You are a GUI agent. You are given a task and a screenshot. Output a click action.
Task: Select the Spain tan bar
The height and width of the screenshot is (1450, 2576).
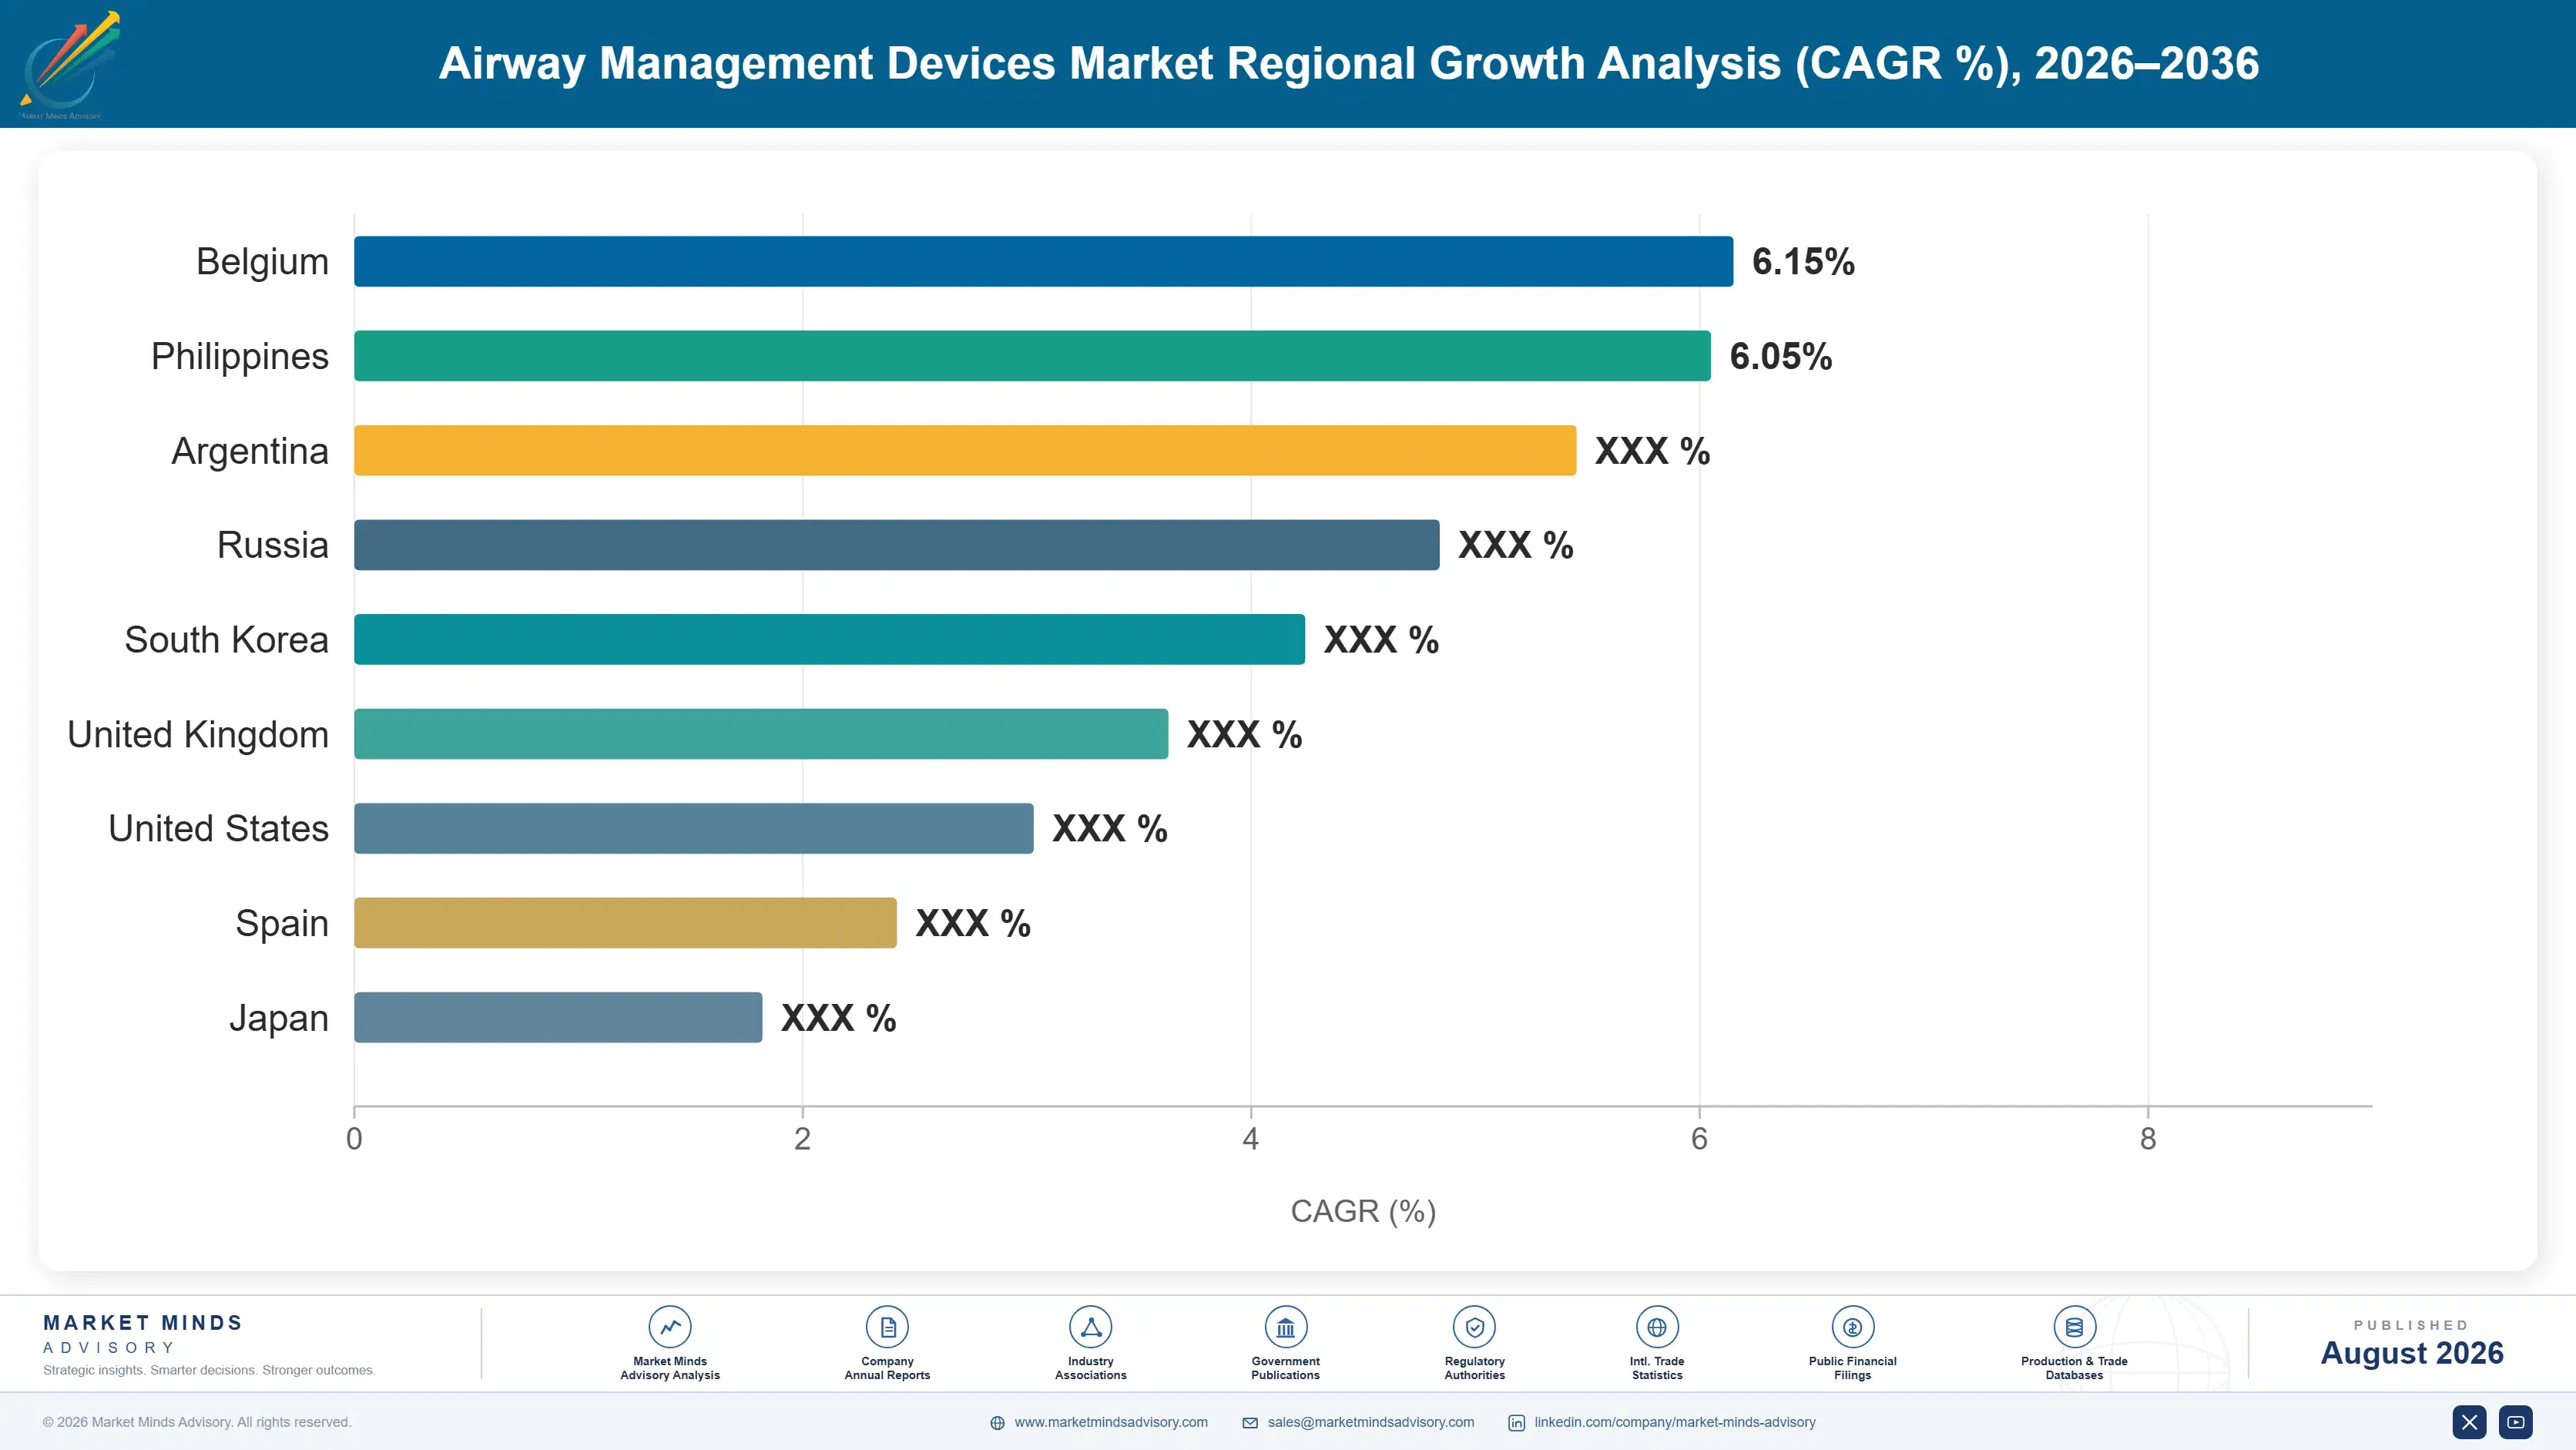point(625,923)
